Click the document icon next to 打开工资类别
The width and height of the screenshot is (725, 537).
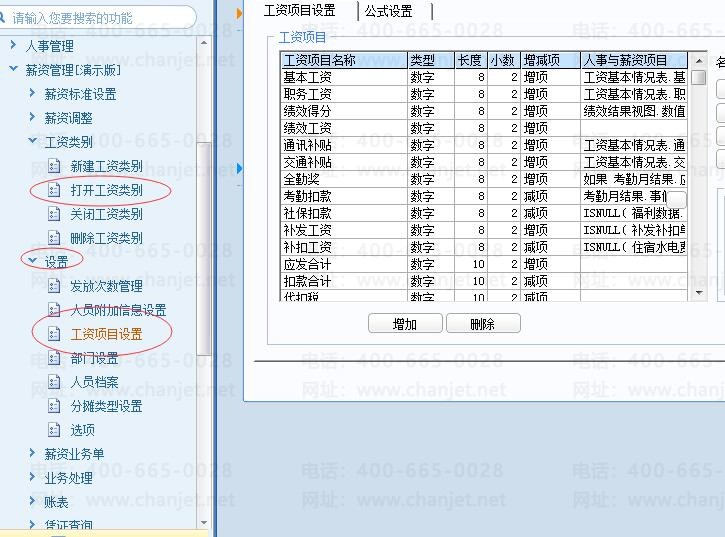click(x=54, y=190)
